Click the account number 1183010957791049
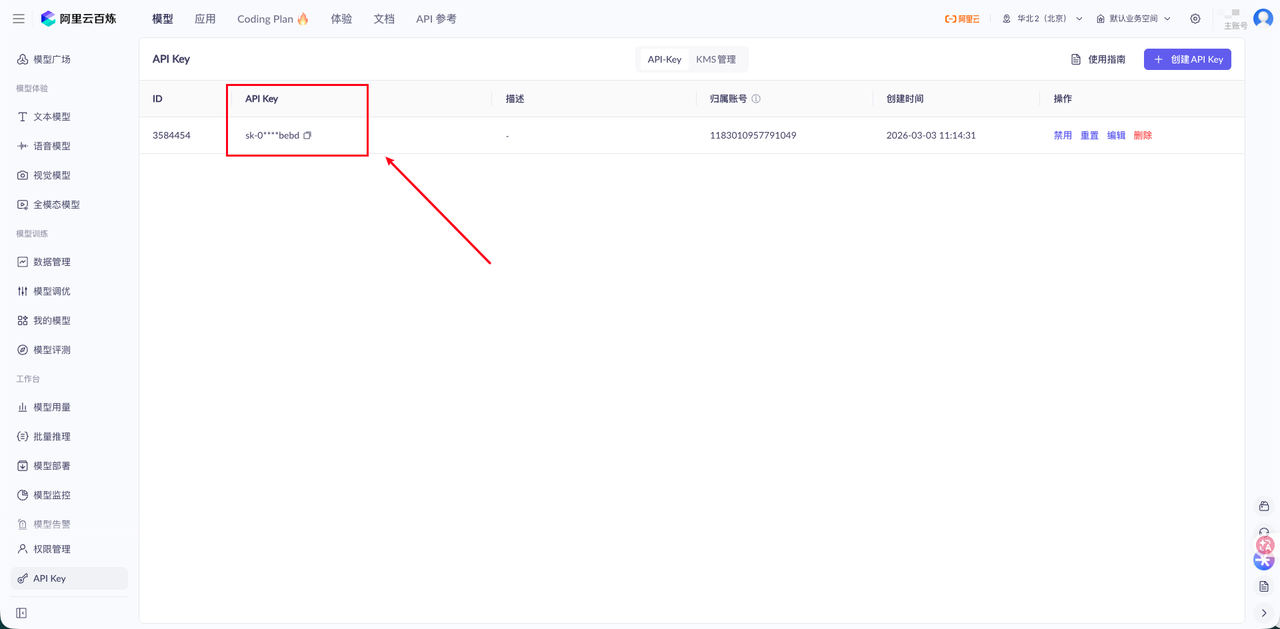Screen dimensions: 1280x629 [x=753, y=135]
